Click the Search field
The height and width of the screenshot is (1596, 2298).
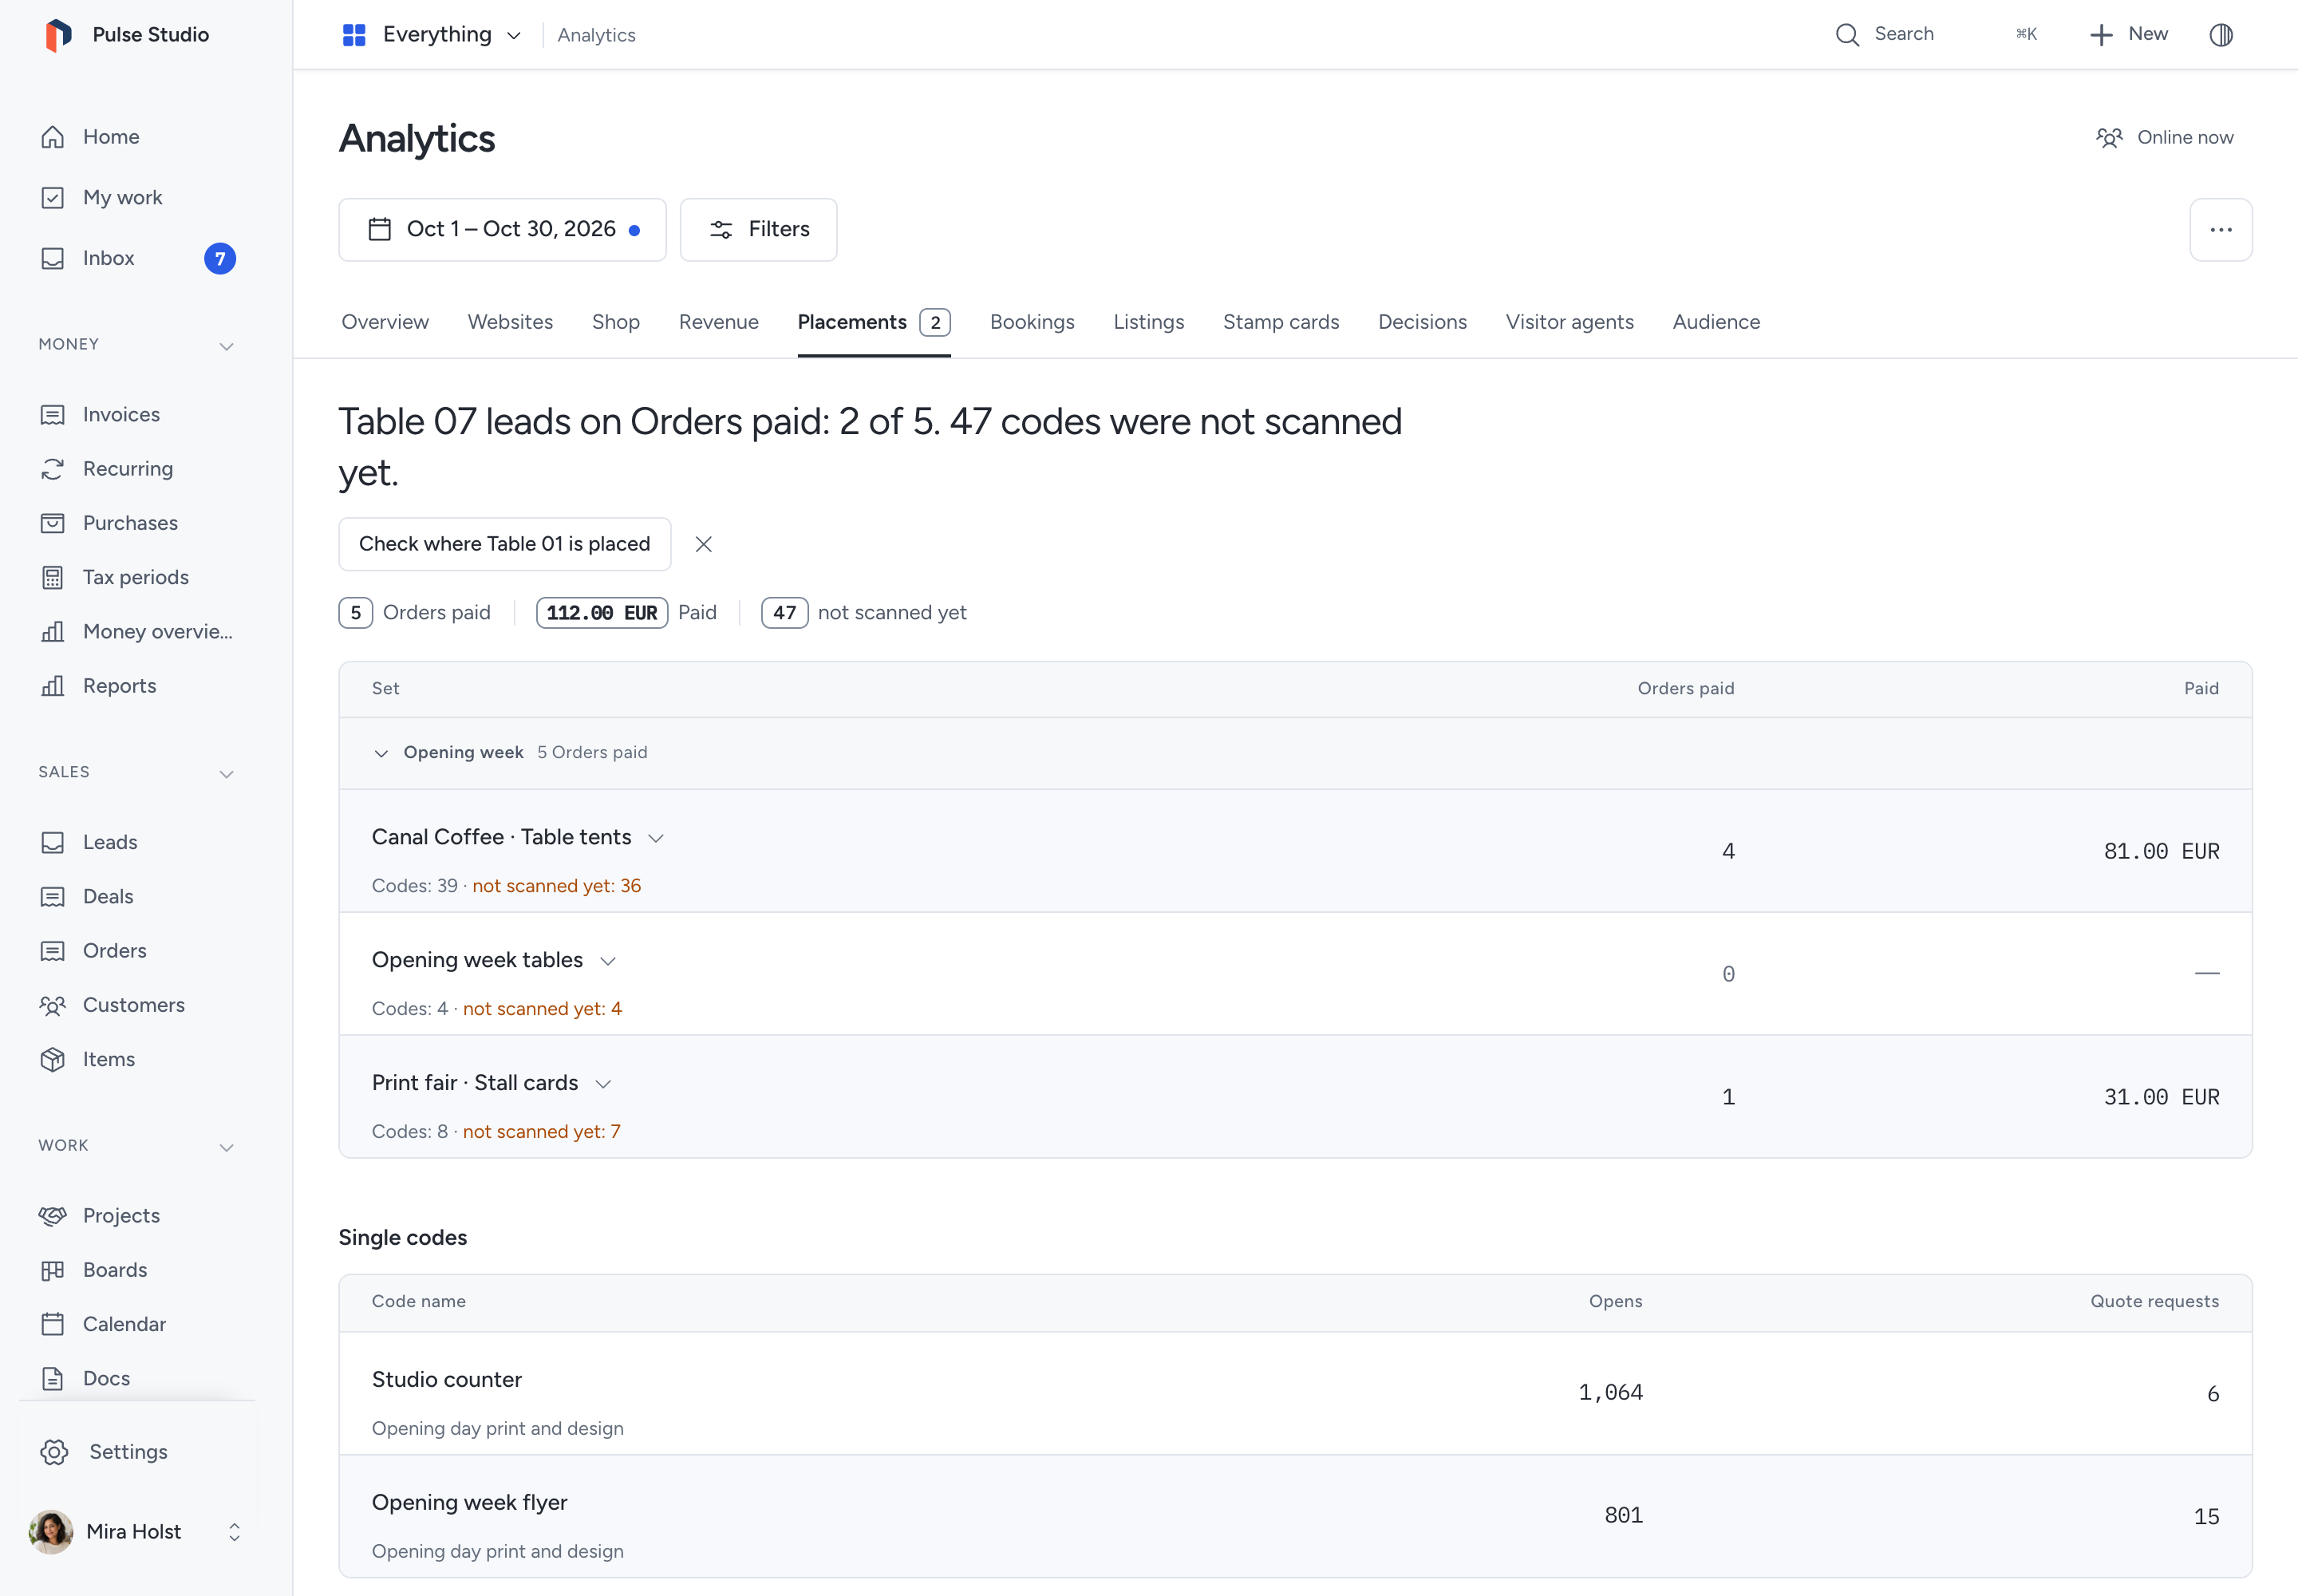coord(1936,35)
